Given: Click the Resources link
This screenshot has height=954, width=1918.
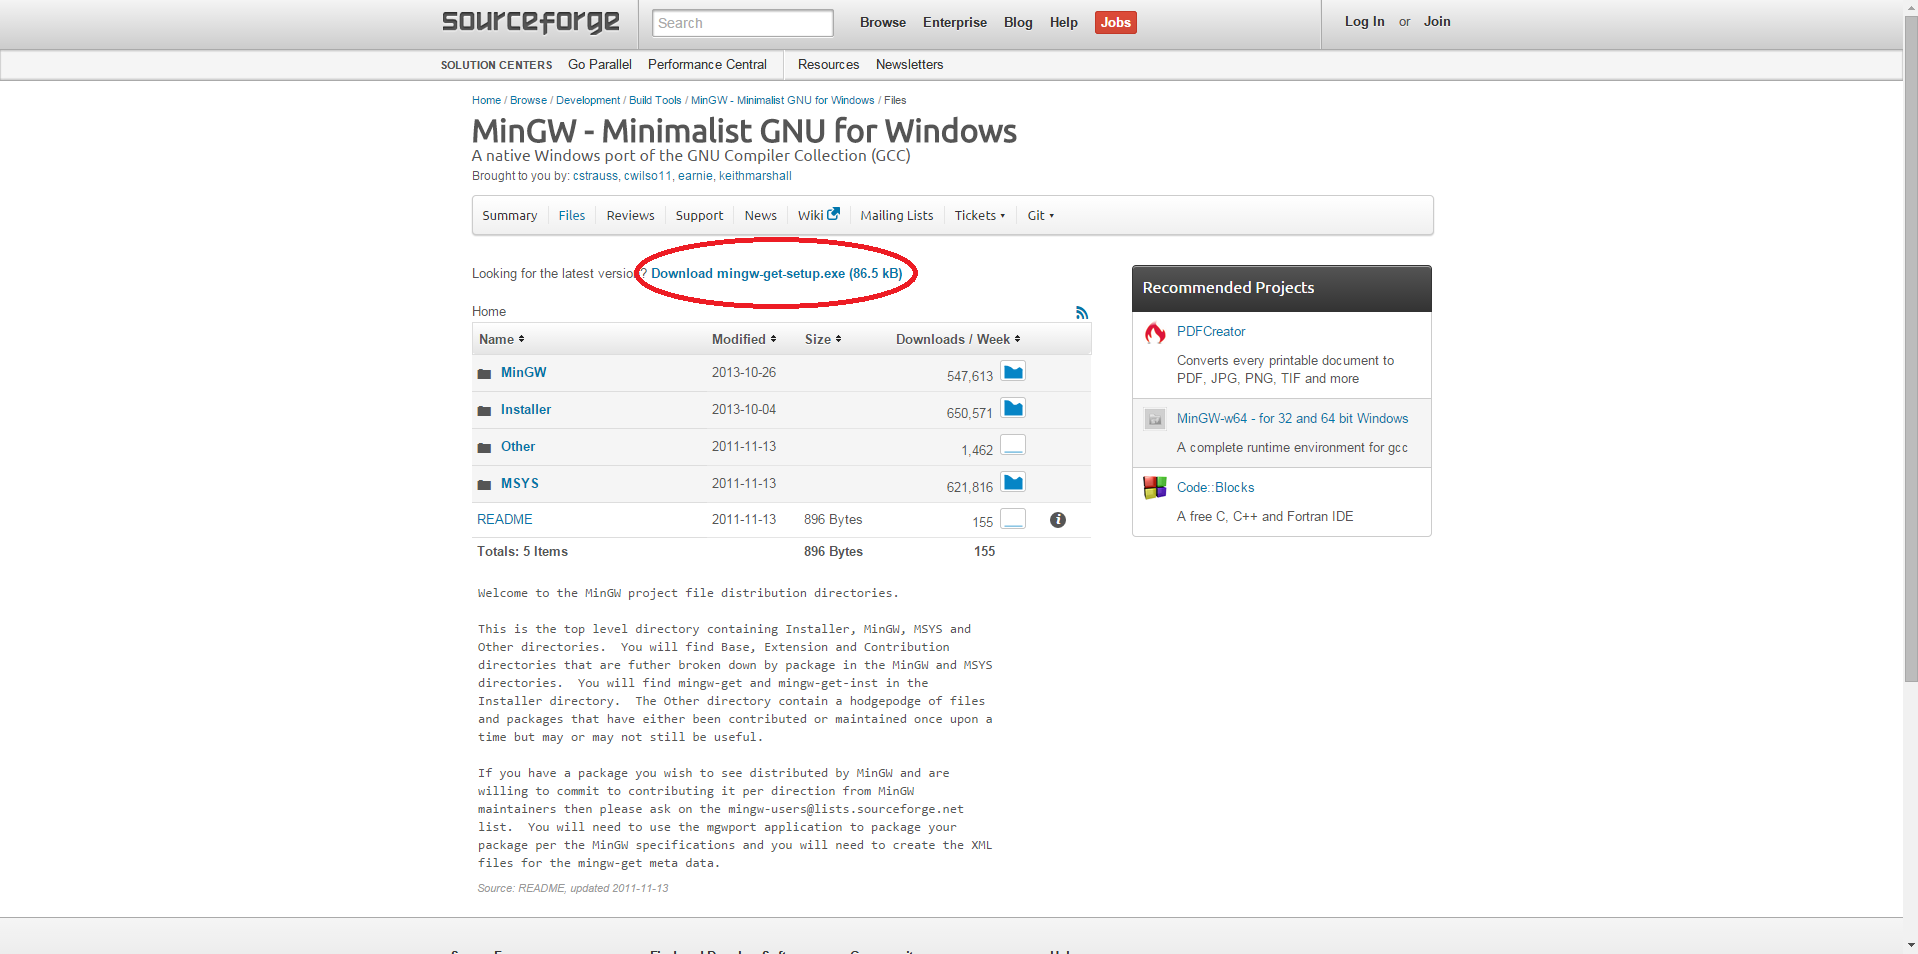Looking at the screenshot, I should (x=828, y=64).
